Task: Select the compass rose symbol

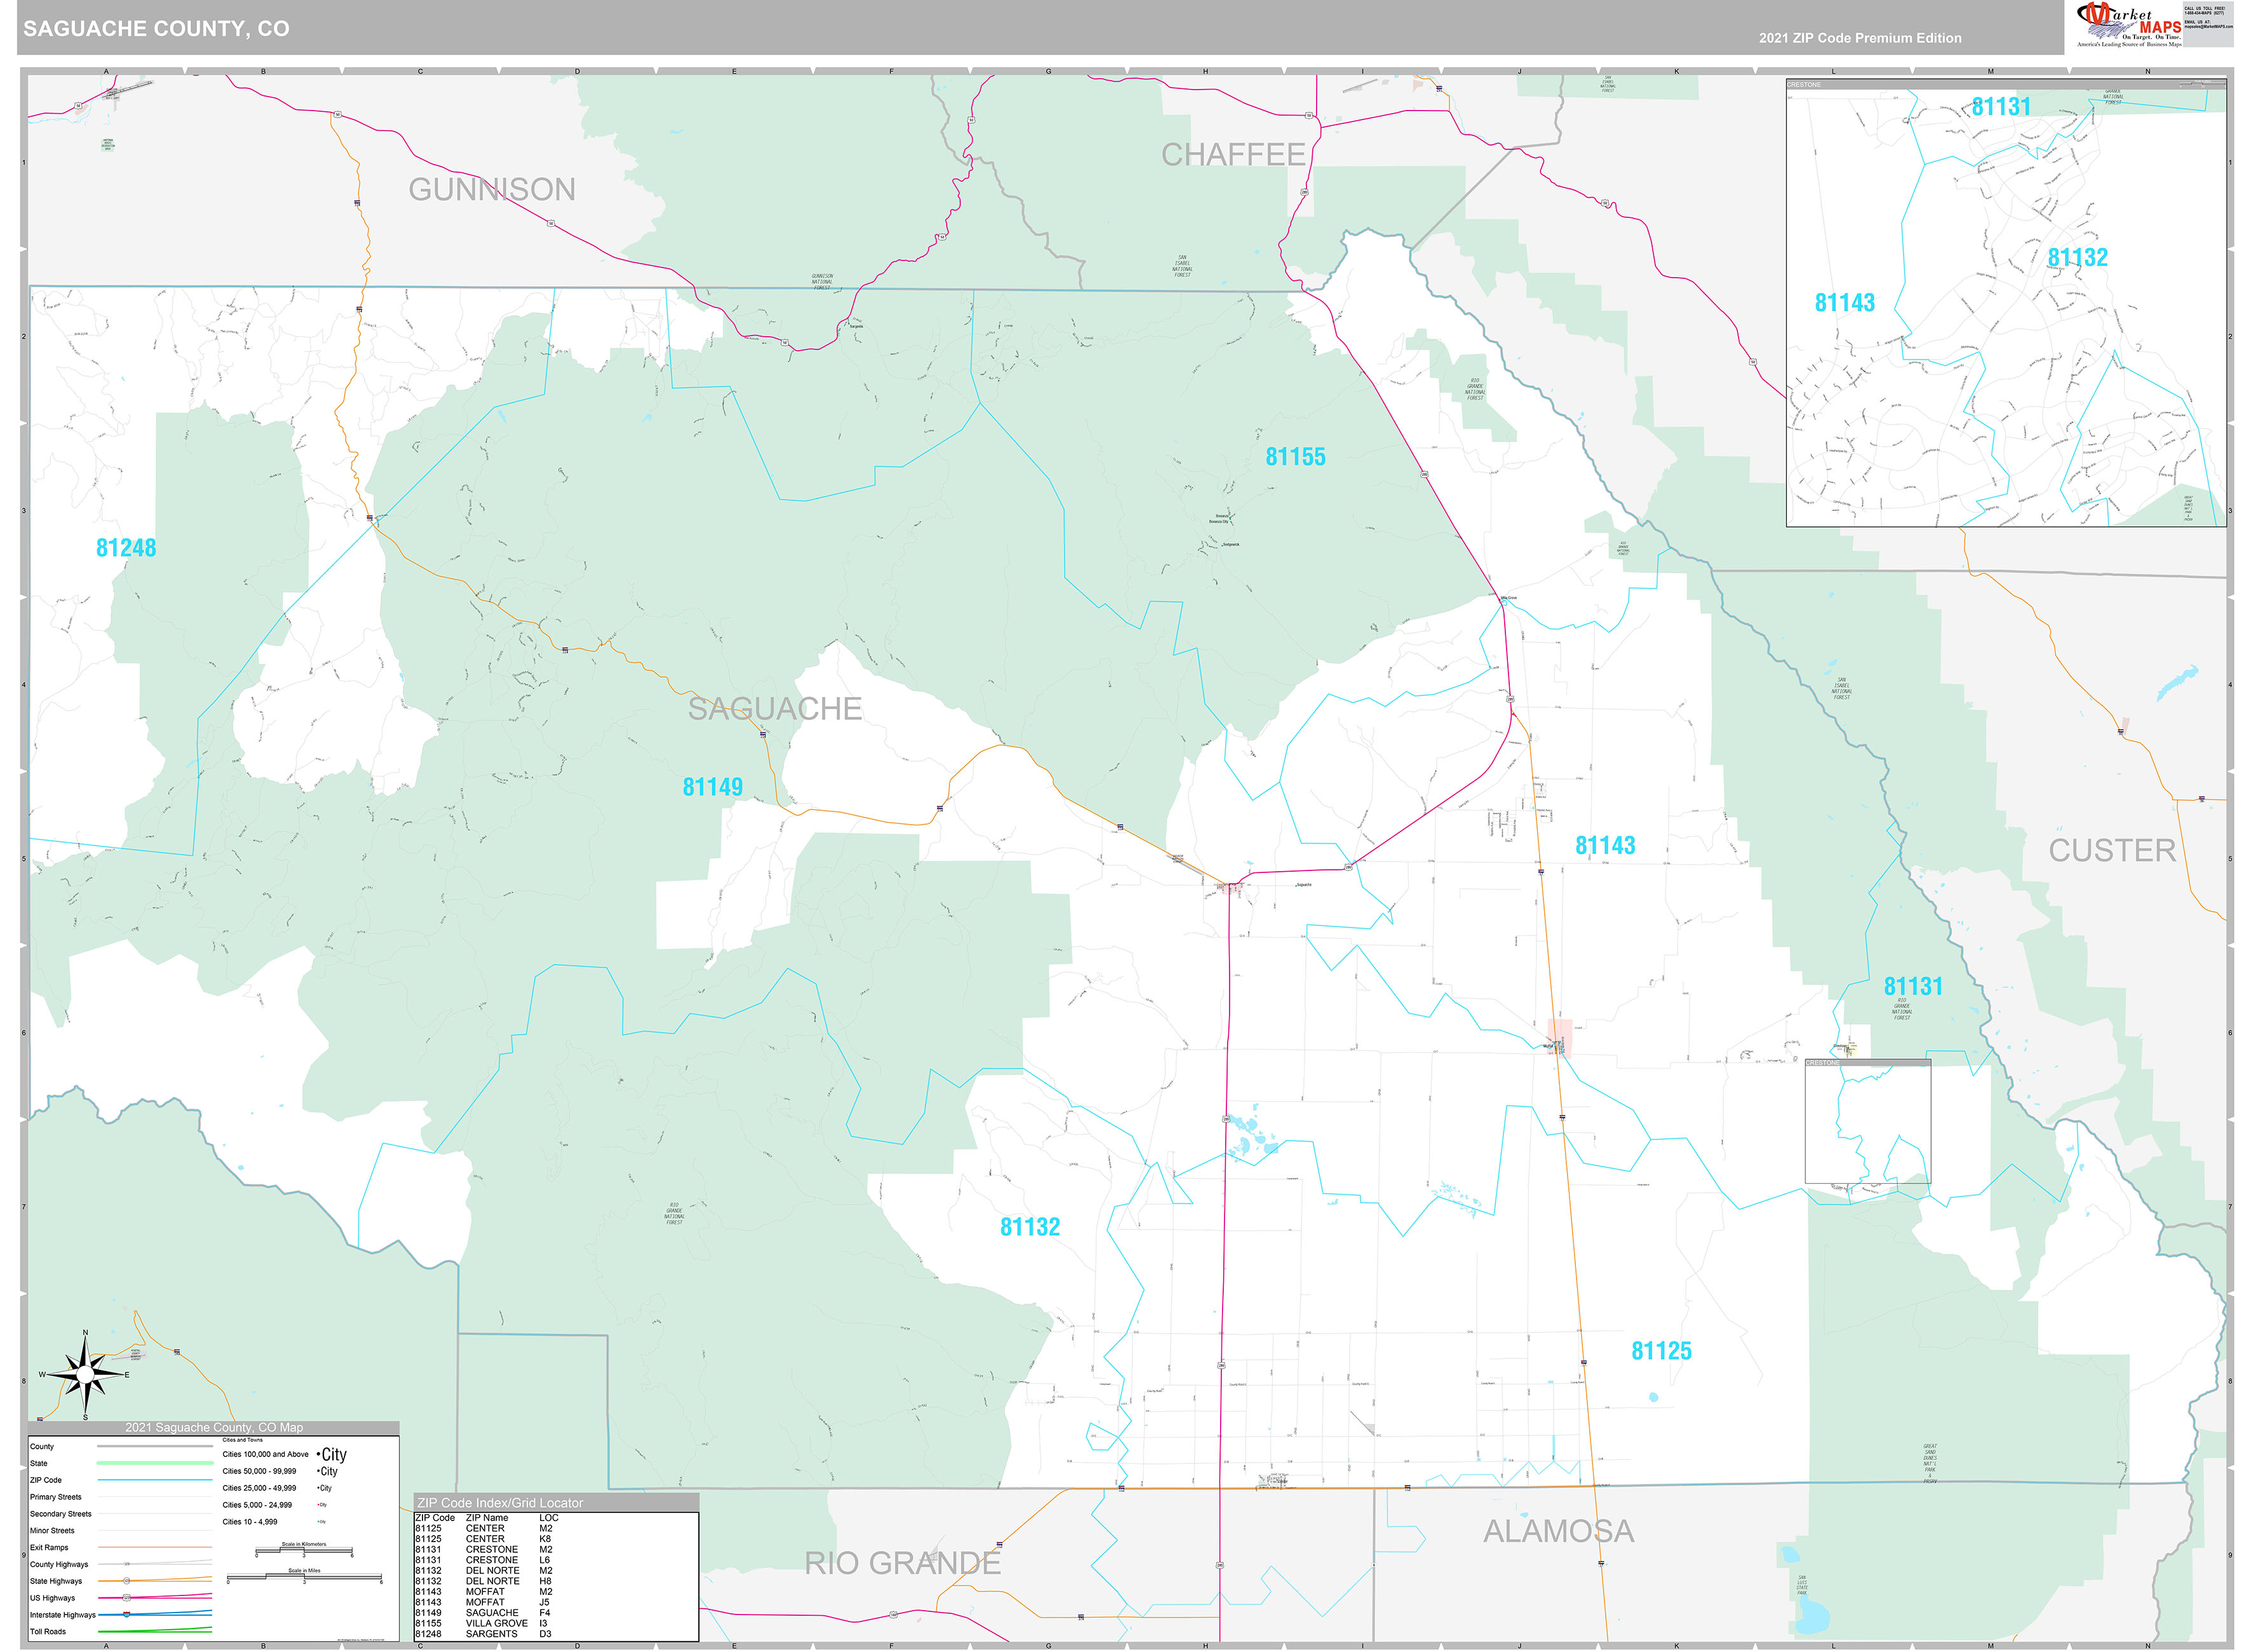Action: [85, 1375]
